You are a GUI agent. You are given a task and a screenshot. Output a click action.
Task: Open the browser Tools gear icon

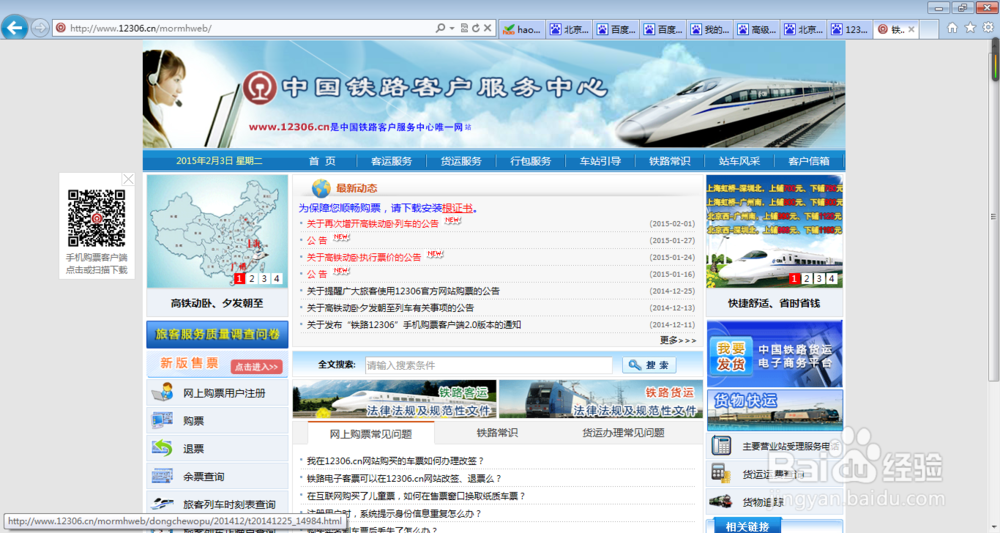988,28
